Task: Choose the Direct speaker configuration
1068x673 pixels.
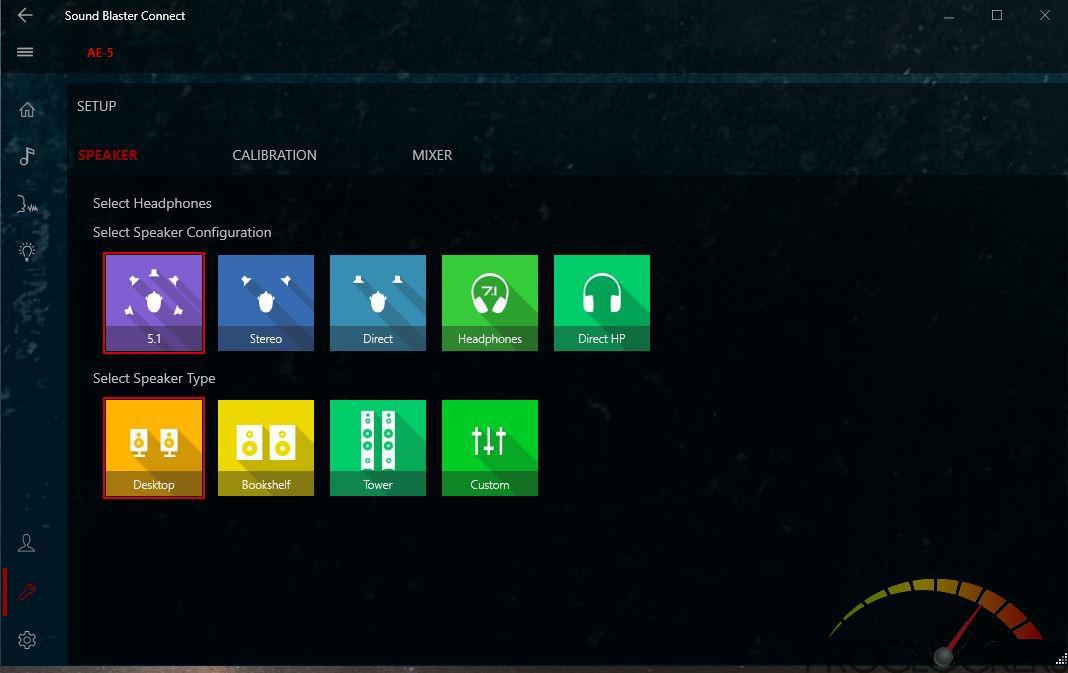Action: 378,303
